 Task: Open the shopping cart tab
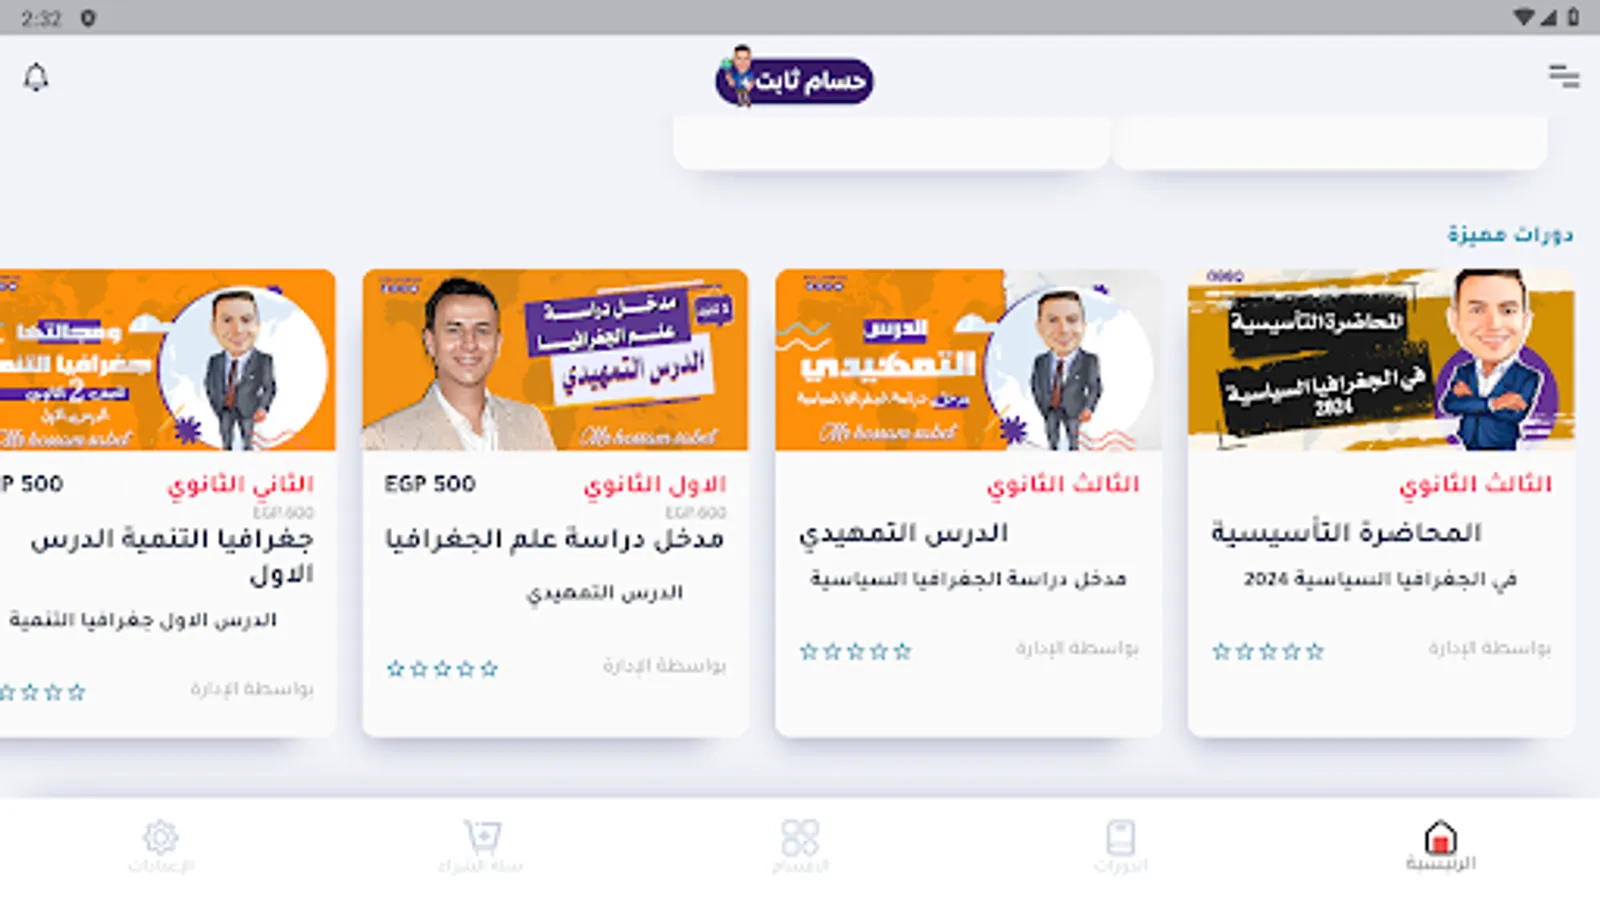coord(480,846)
